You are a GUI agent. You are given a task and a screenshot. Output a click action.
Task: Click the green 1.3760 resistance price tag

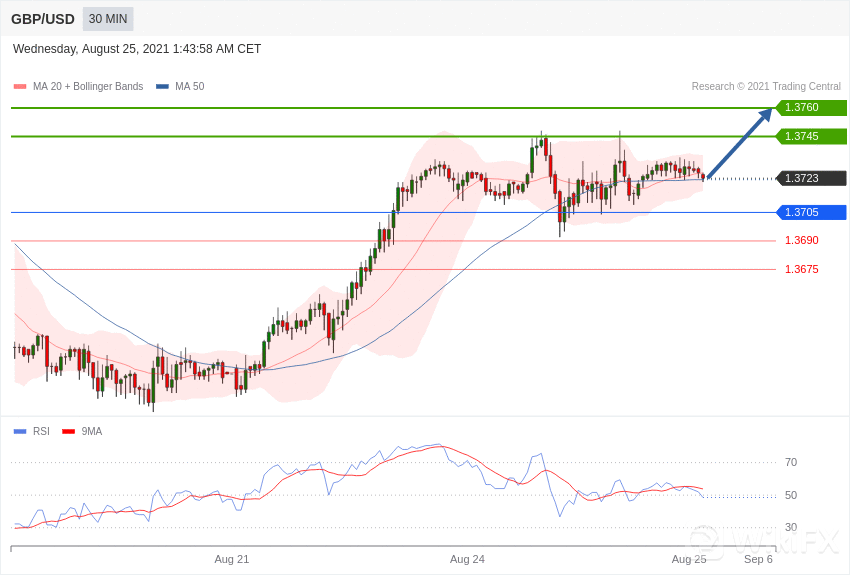click(x=810, y=108)
